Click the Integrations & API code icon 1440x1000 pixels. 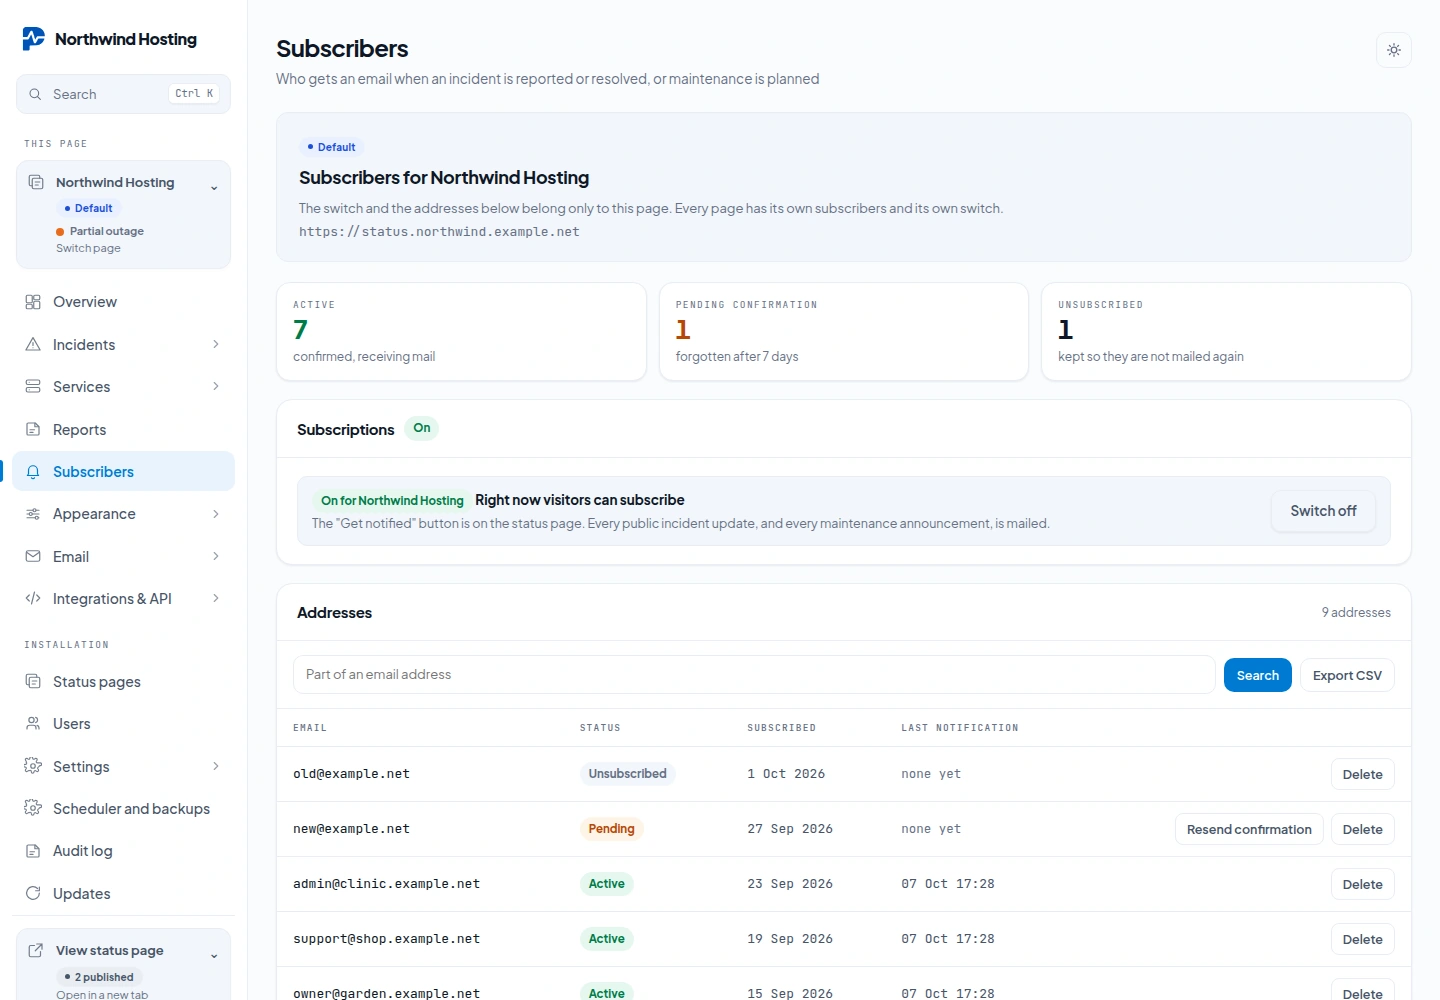tap(33, 598)
